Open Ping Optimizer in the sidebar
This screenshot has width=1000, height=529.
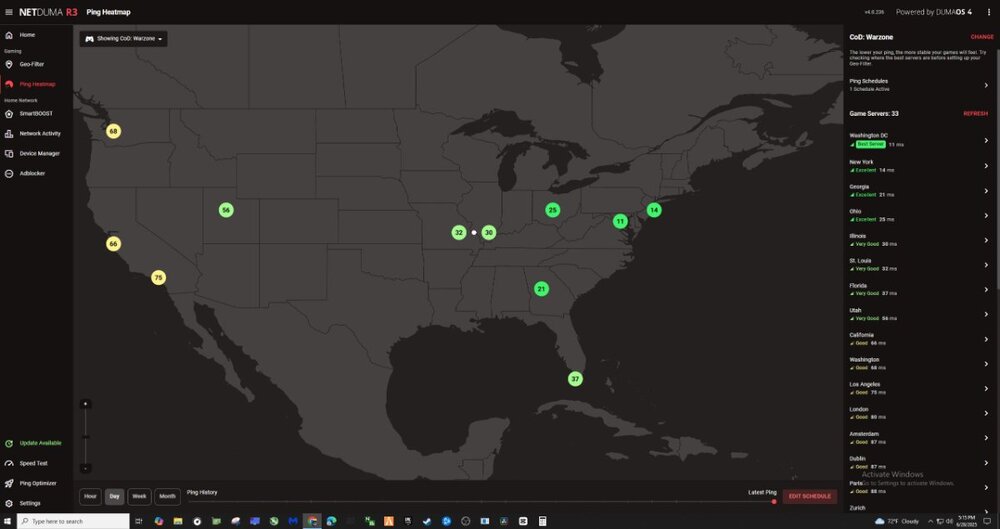click(36, 483)
